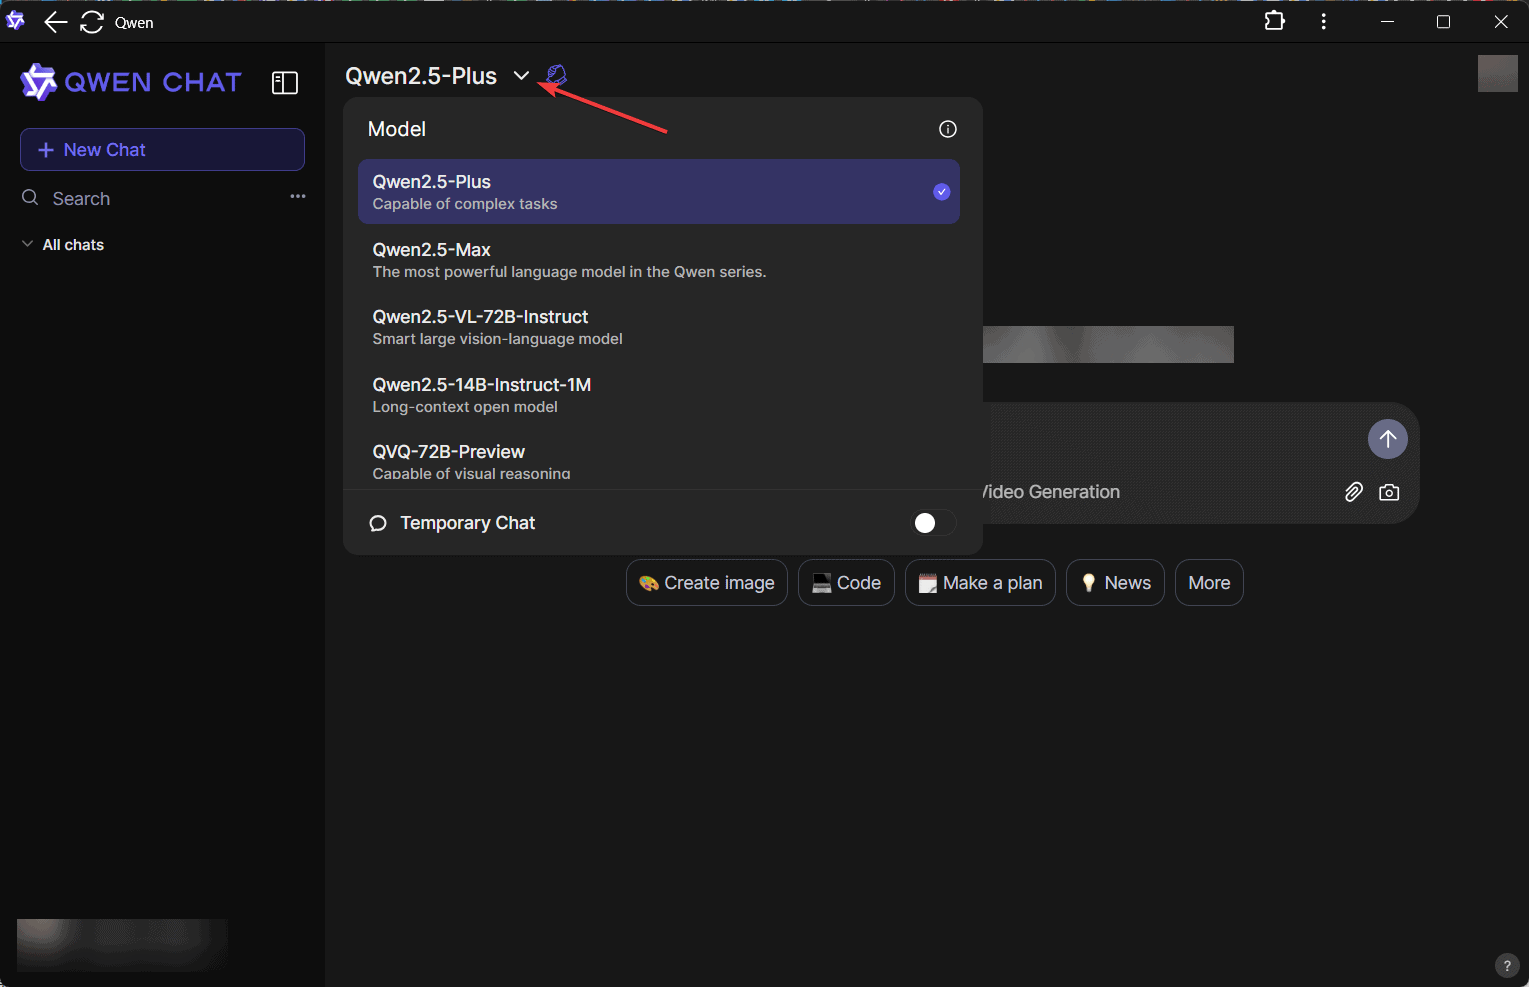Image resolution: width=1529 pixels, height=987 pixels.
Task: Minimize the Qwen window
Action: point(1387,22)
